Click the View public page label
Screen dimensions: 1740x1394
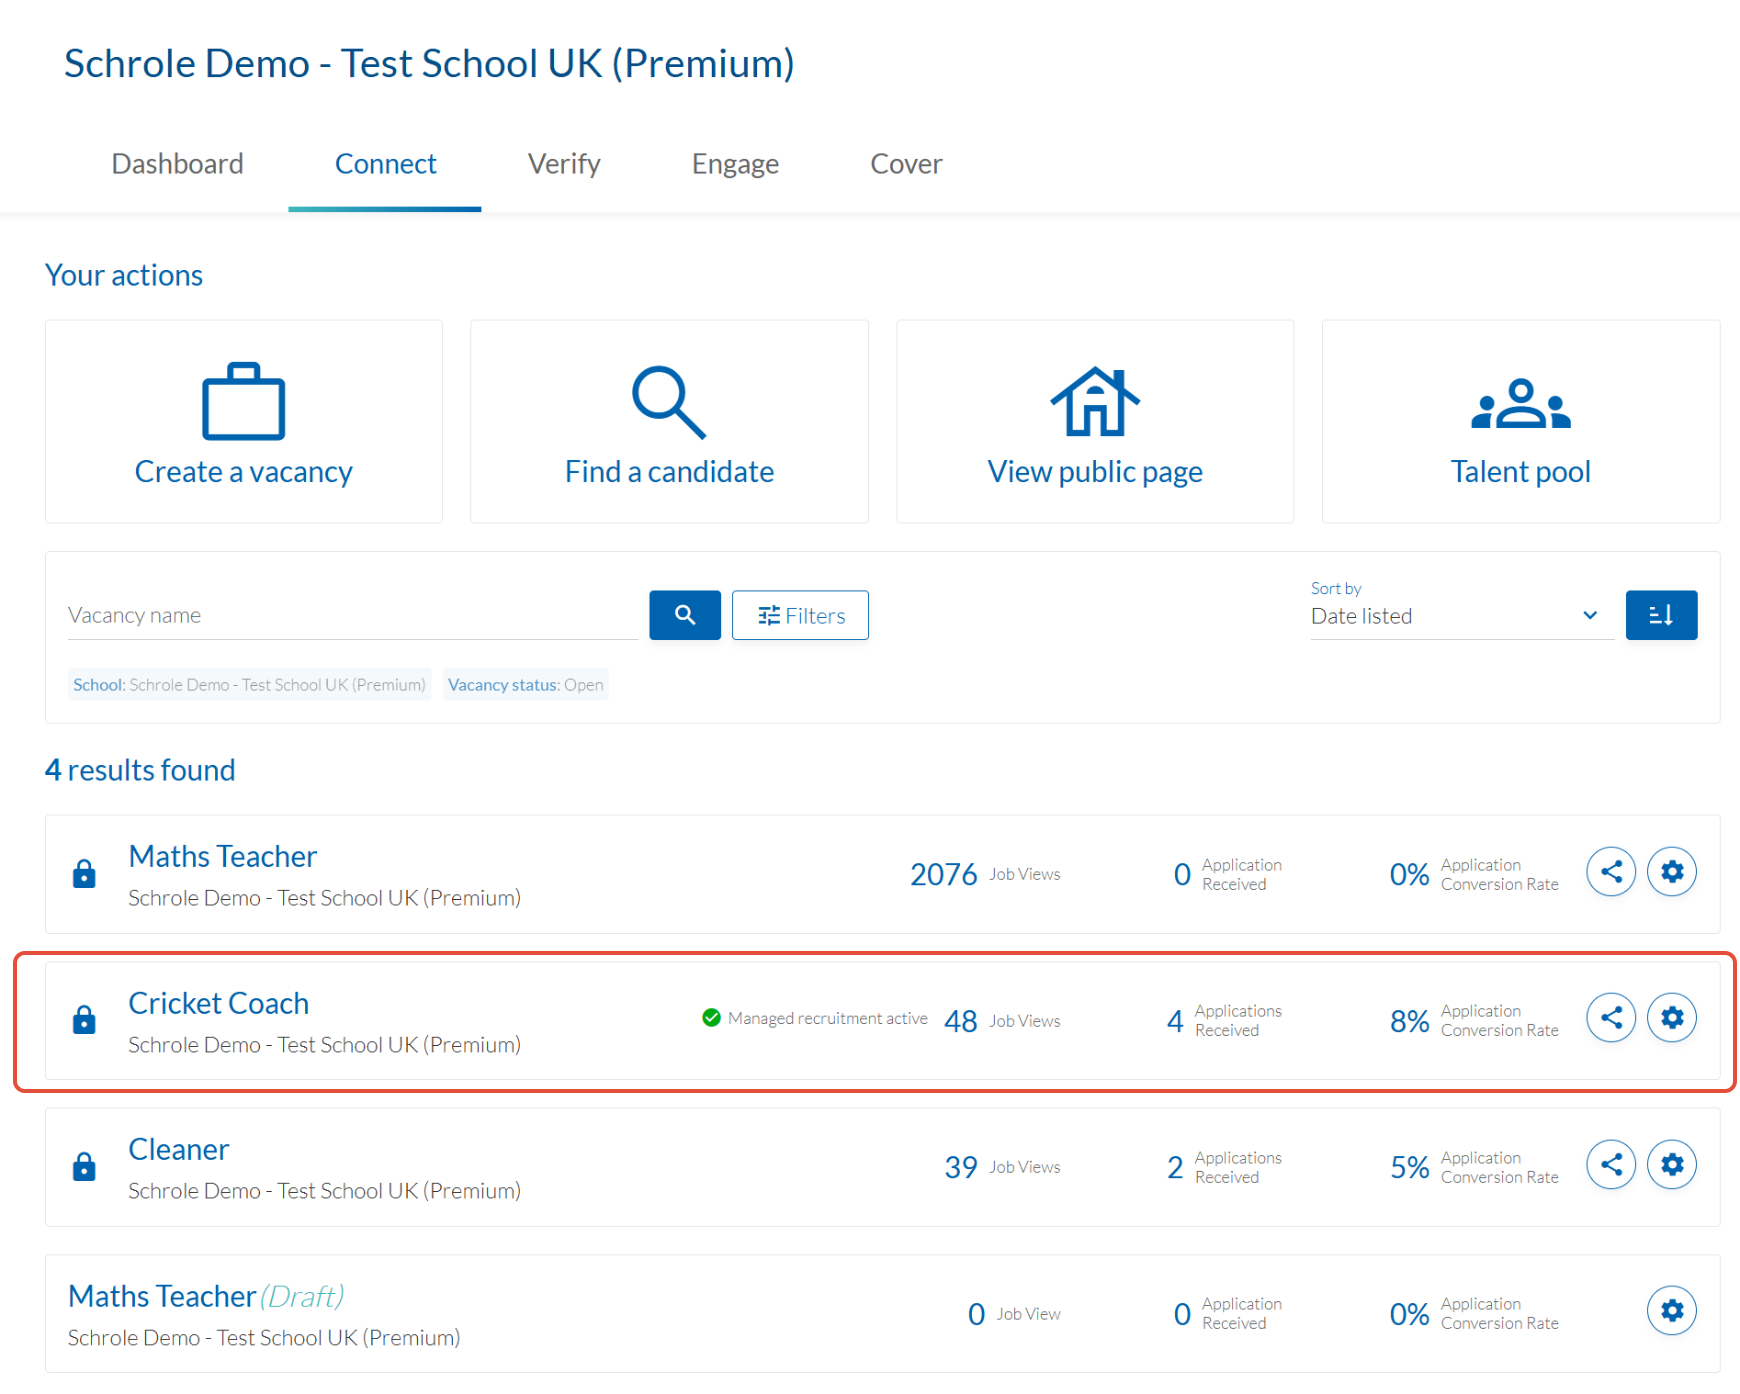(x=1095, y=472)
